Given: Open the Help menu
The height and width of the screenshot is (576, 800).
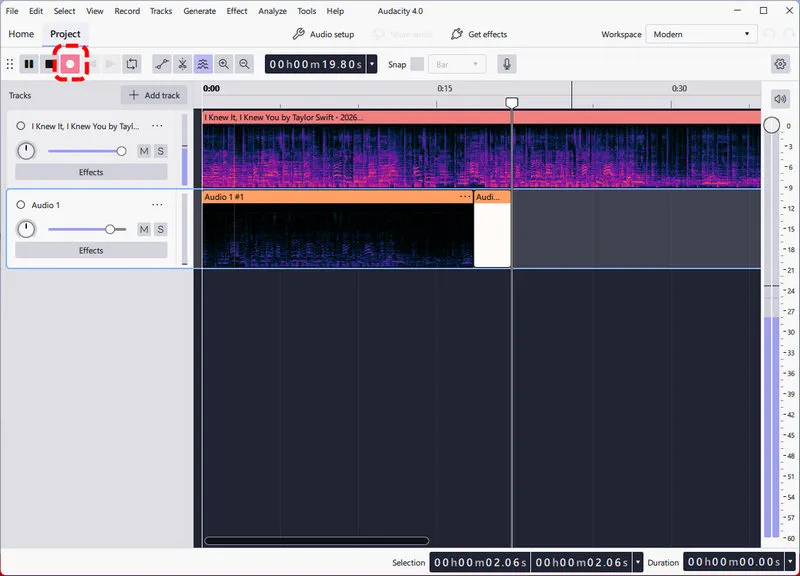Looking at the screenshot, I should coord(335,11).
